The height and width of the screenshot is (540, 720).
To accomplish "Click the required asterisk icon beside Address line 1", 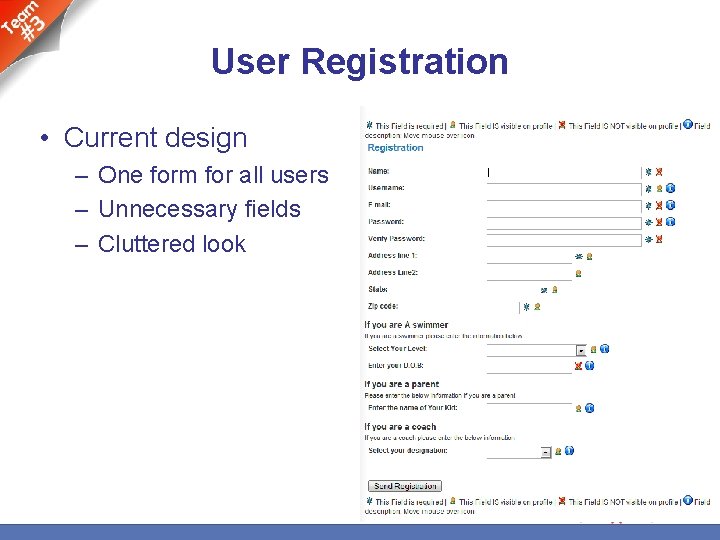I will pyautogui.click(x=579, y=256).
